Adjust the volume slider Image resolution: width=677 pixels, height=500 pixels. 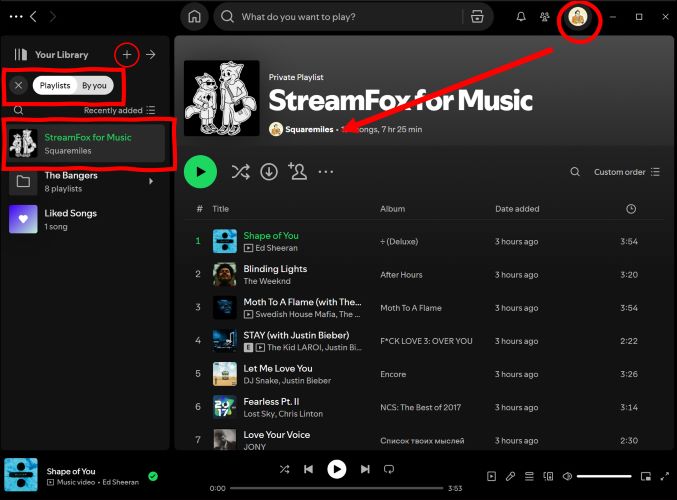pyautogui.click(x=604, y=476)
